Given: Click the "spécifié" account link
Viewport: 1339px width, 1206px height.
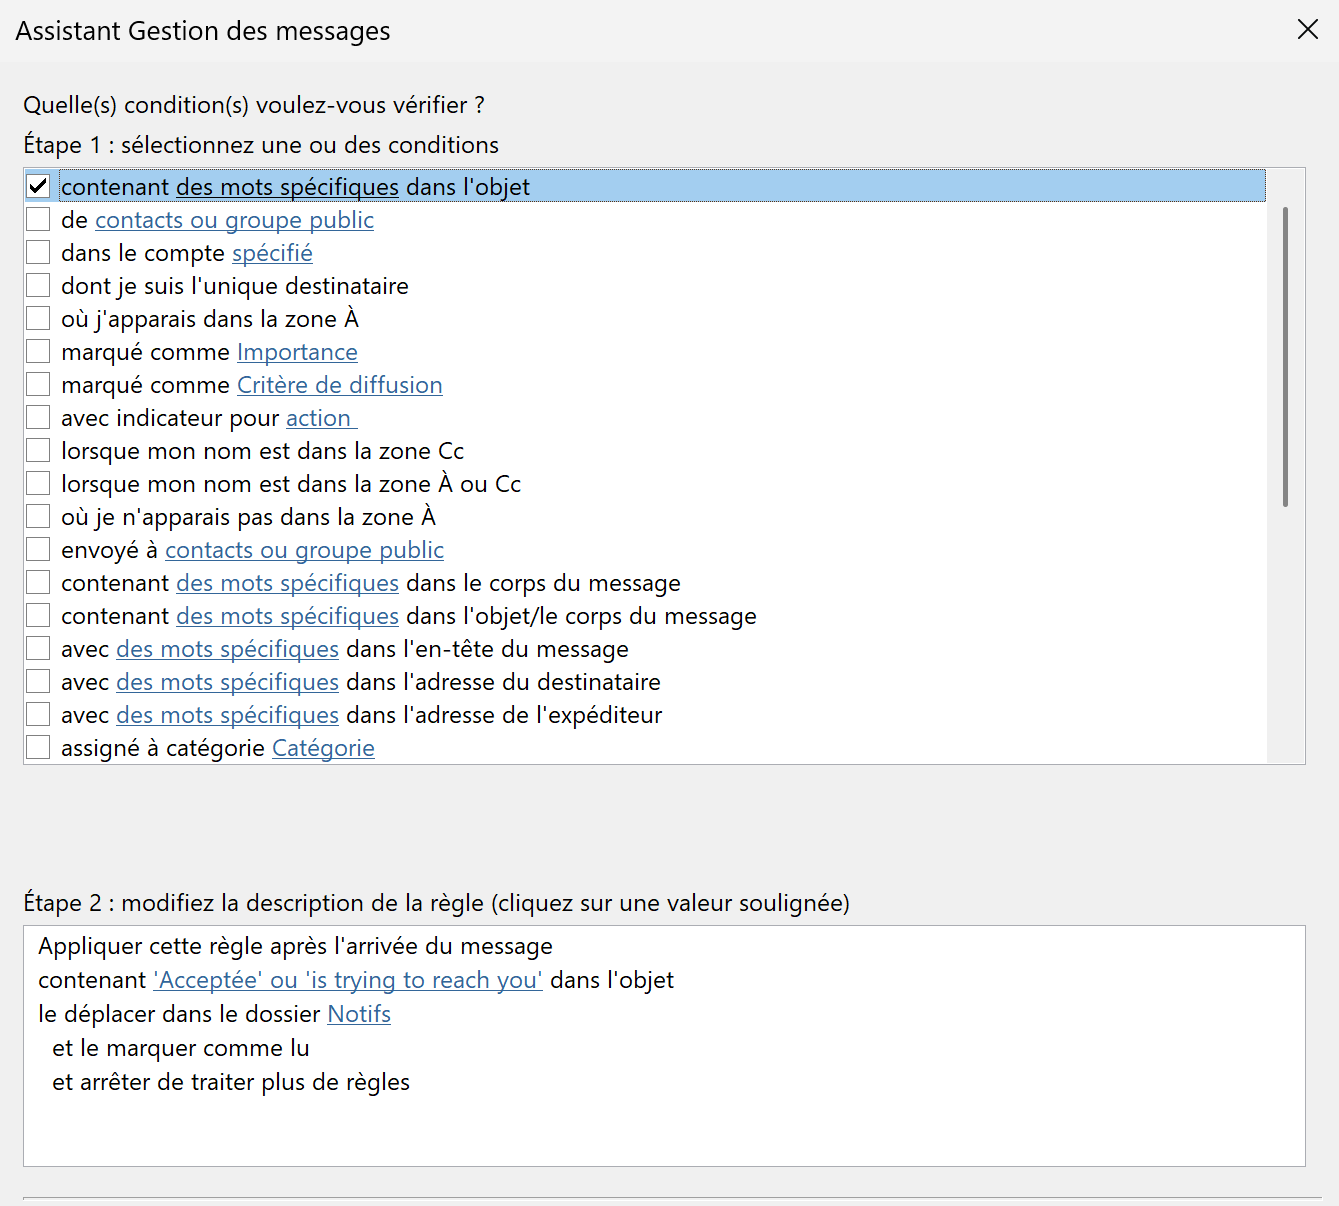Looking at the screenshot, I should click(272, 253).
